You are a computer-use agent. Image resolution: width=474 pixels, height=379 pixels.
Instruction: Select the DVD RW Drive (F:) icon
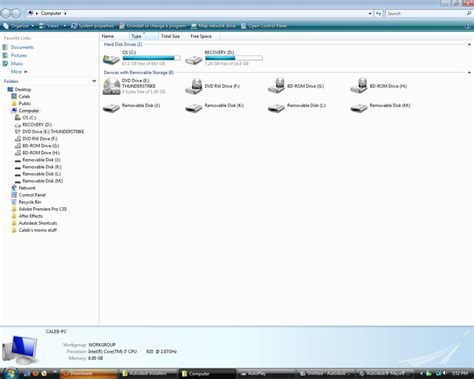coord(194,86)
